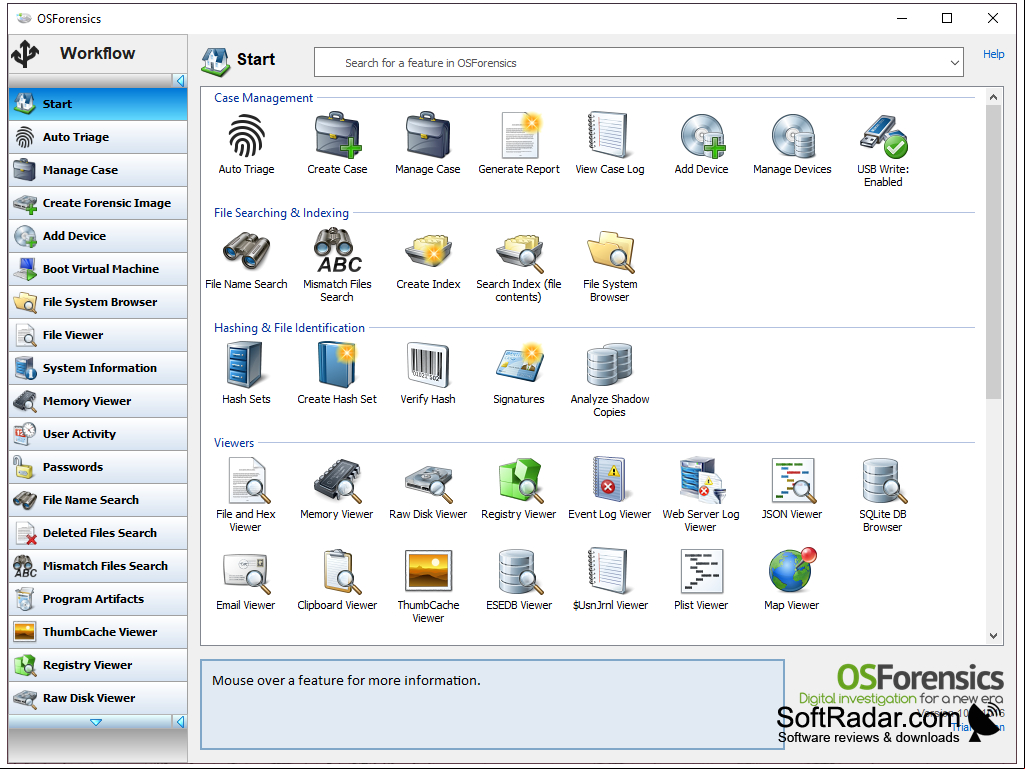Screen dimensions: 1025x769
Task: Open Memory Viewer icon in Viewers section
Action: click(x=337, y=489)
